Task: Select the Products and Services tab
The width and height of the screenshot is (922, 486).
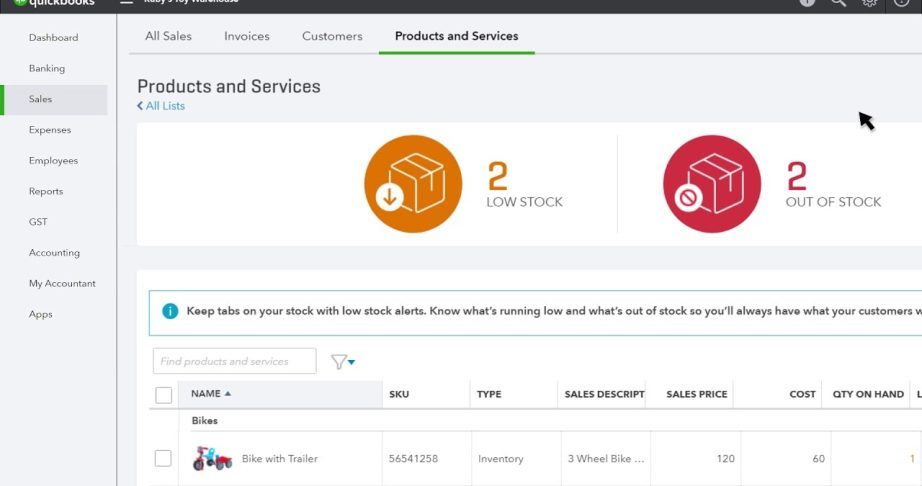Action: pyautogui.click(x=456, y=36)
